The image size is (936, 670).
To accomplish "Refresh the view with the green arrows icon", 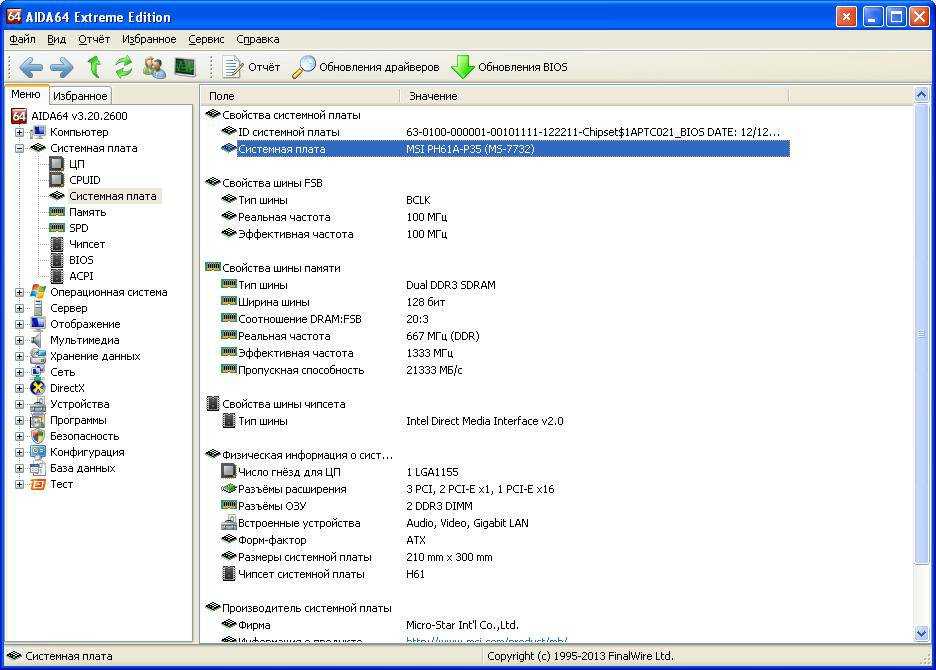I will [x=124, y=67].
